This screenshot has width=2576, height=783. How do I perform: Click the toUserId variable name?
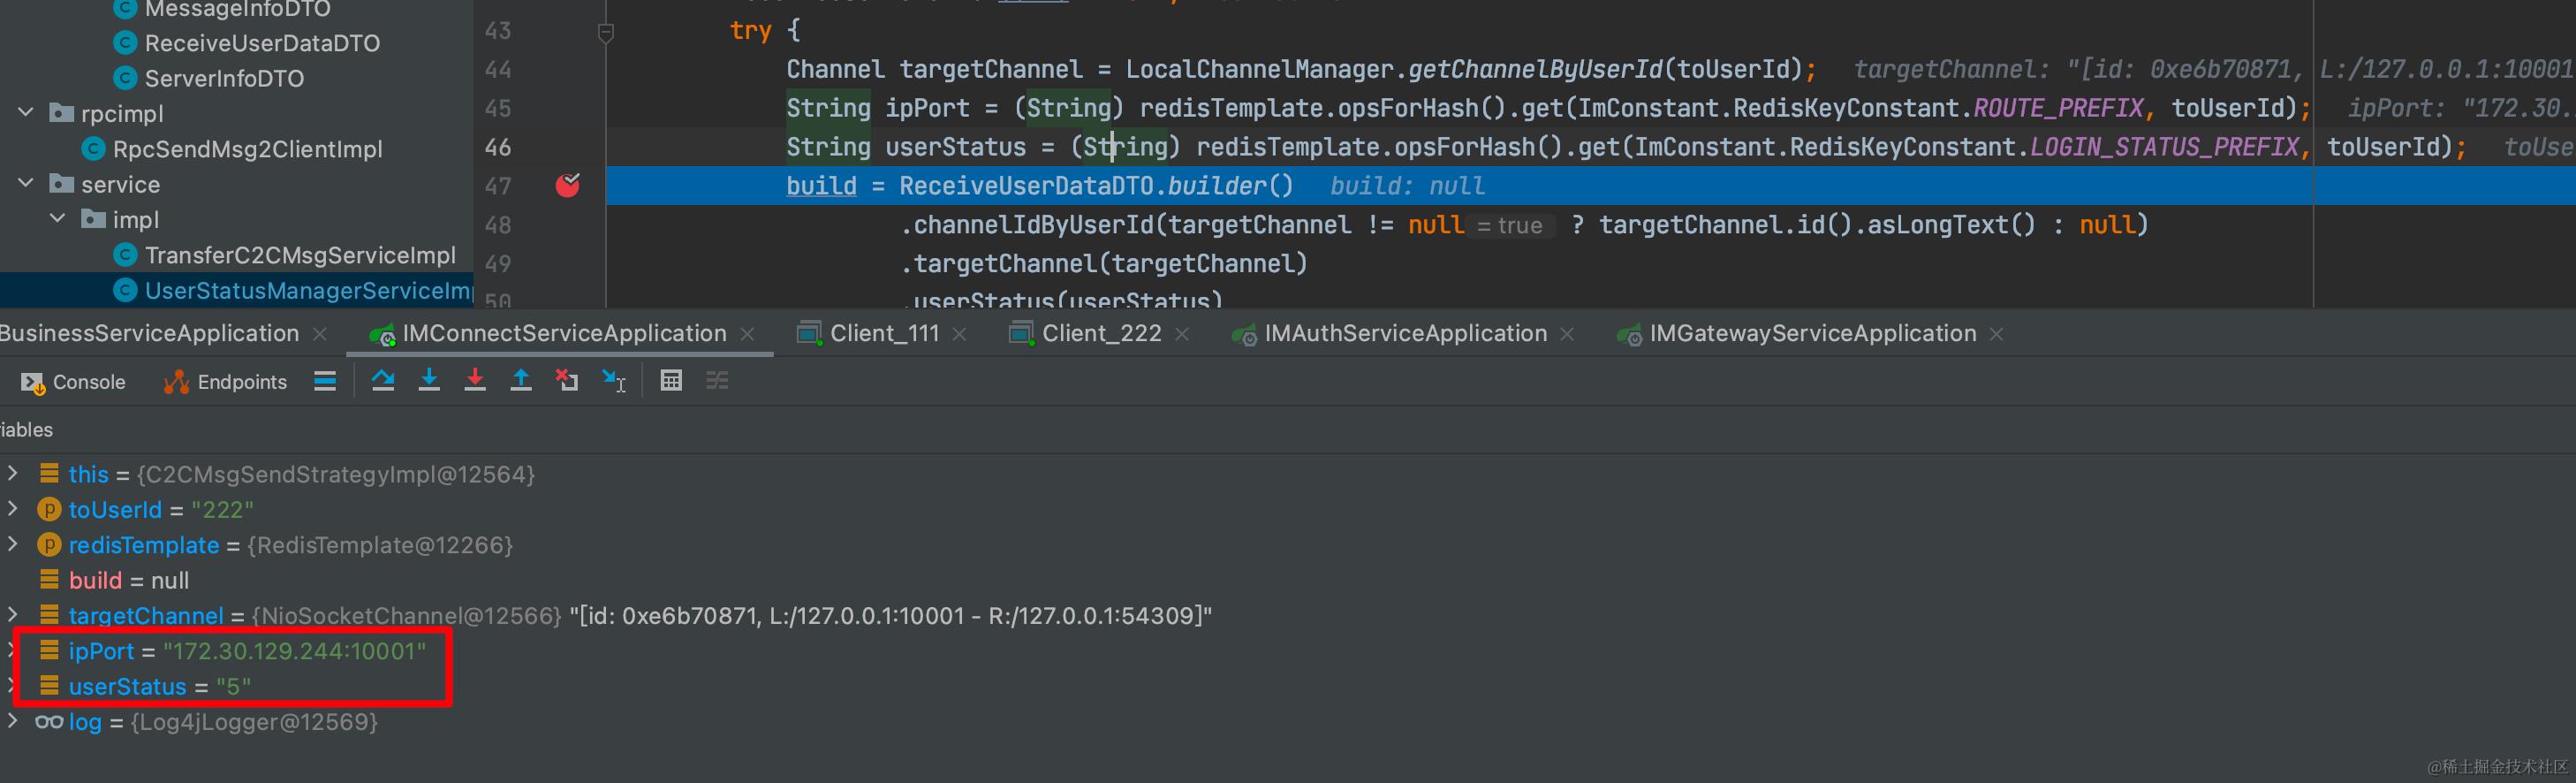(x=115, y=510)
